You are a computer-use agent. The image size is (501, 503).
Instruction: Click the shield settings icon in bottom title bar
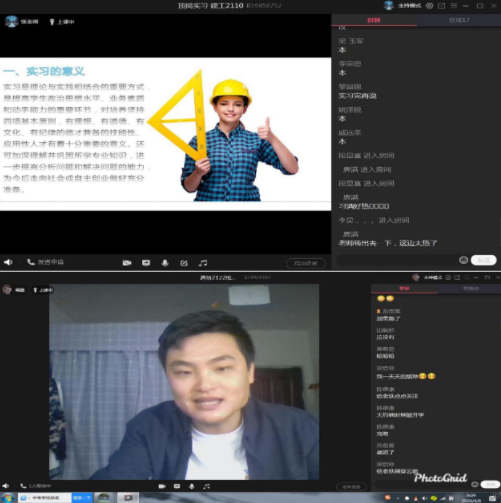click(448, 277)
